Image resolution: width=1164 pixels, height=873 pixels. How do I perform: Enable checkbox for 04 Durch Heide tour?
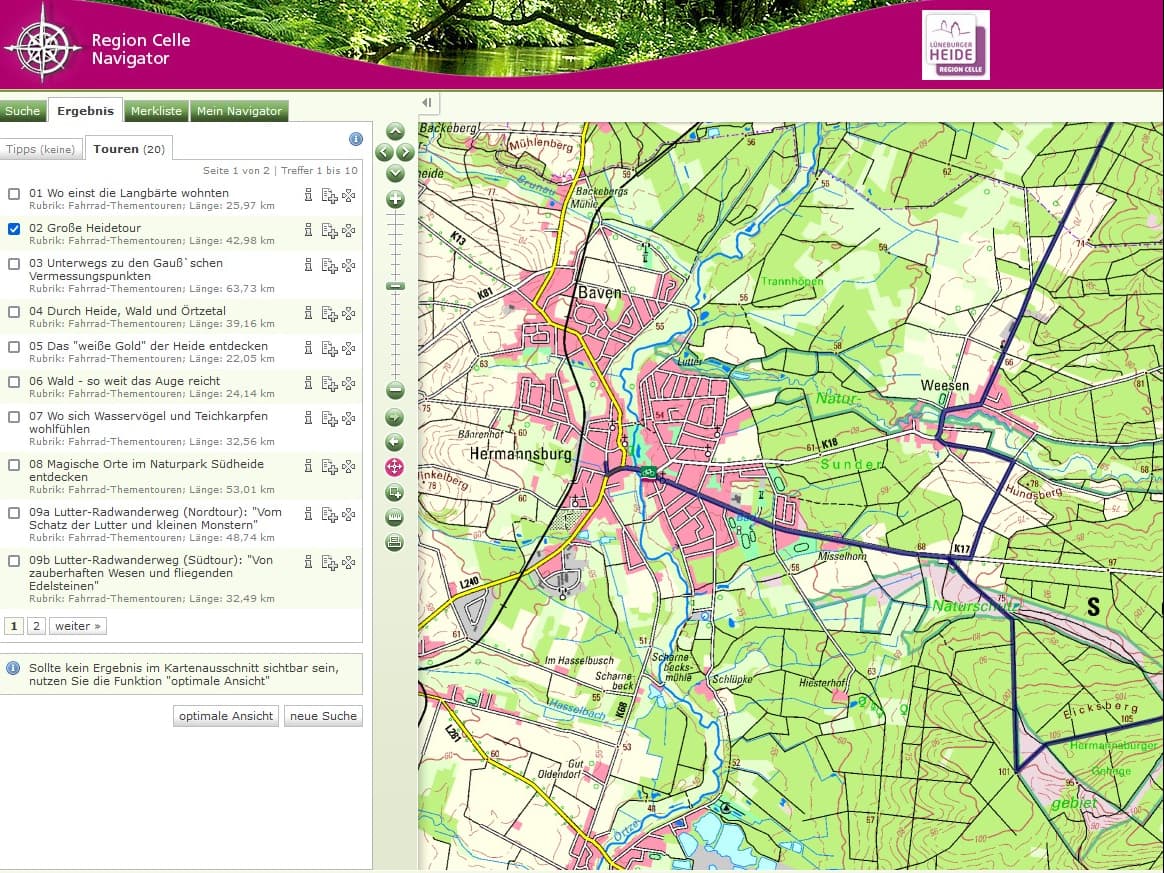14,312
